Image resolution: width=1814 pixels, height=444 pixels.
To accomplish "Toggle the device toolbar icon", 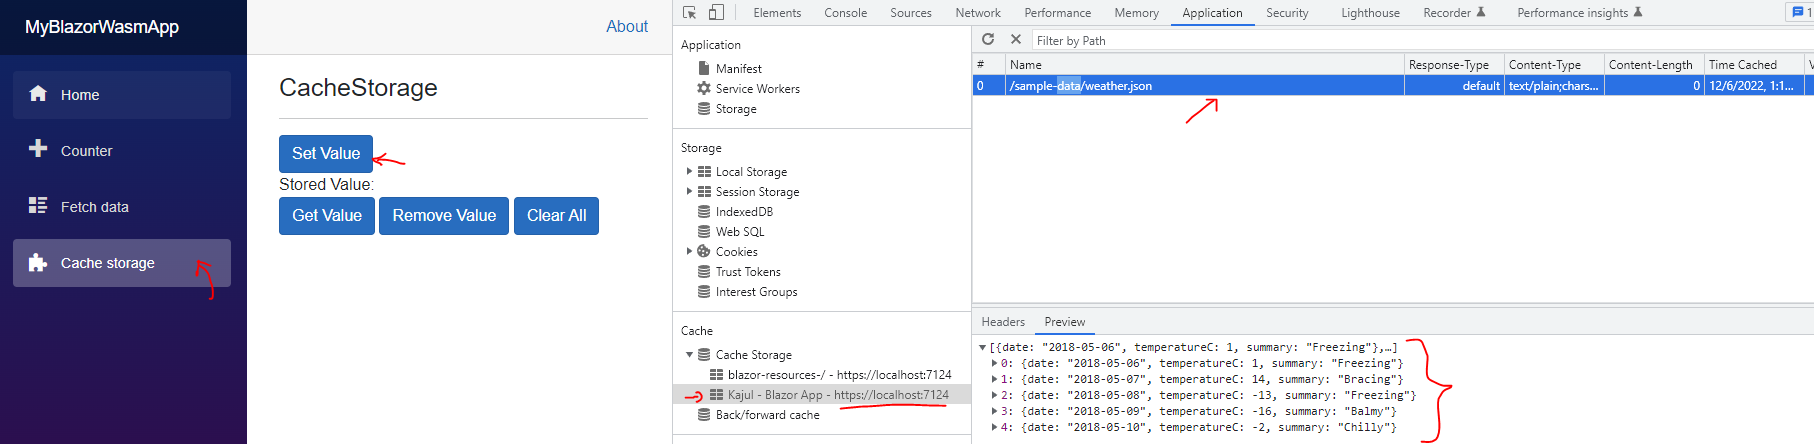I will (716, 13).
